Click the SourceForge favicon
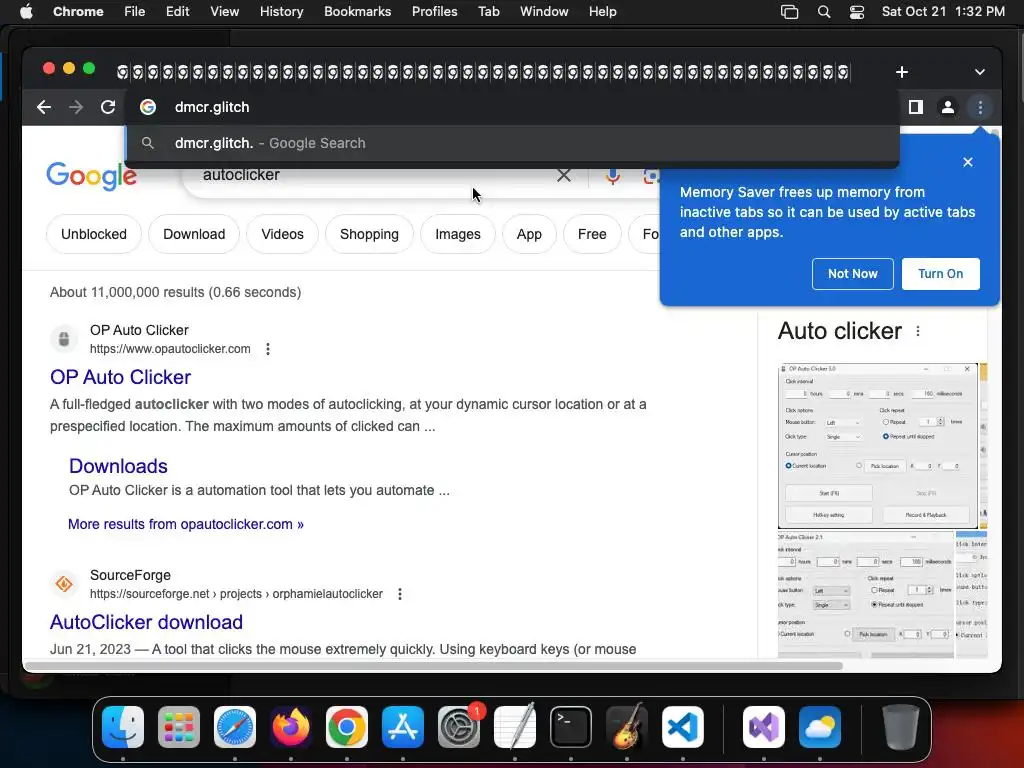 (x=64, y=584)
